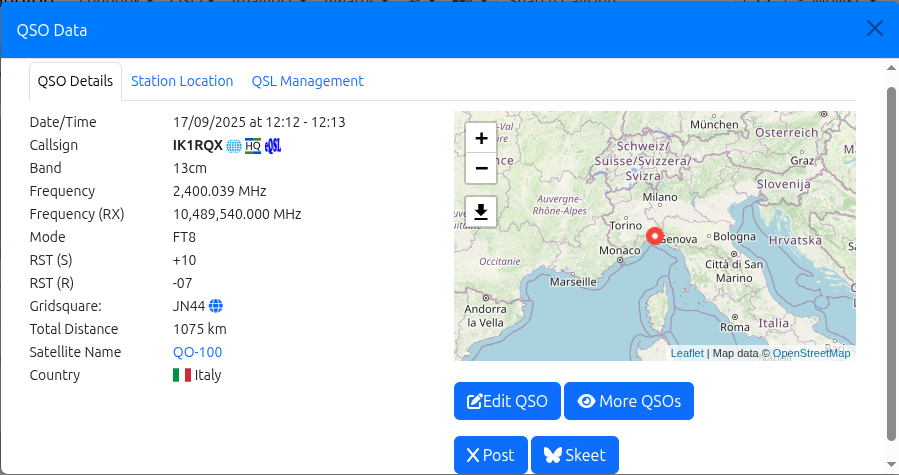Click the red location marker near Genova

pos(655,236)
